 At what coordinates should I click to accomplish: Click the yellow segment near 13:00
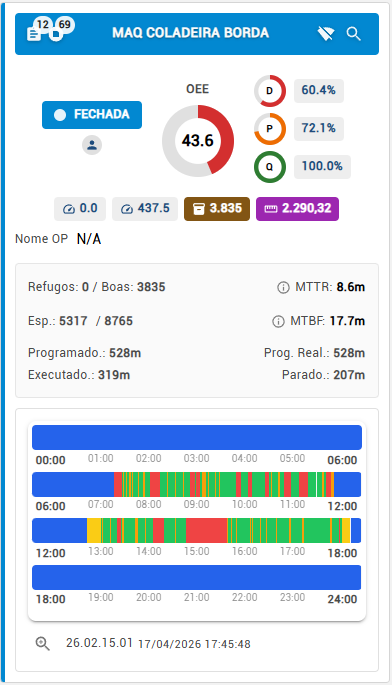tap(94, 530)
